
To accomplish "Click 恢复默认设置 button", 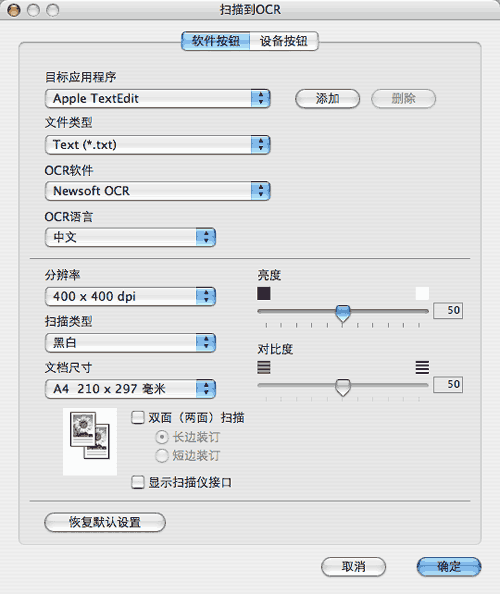I will 105,522.
